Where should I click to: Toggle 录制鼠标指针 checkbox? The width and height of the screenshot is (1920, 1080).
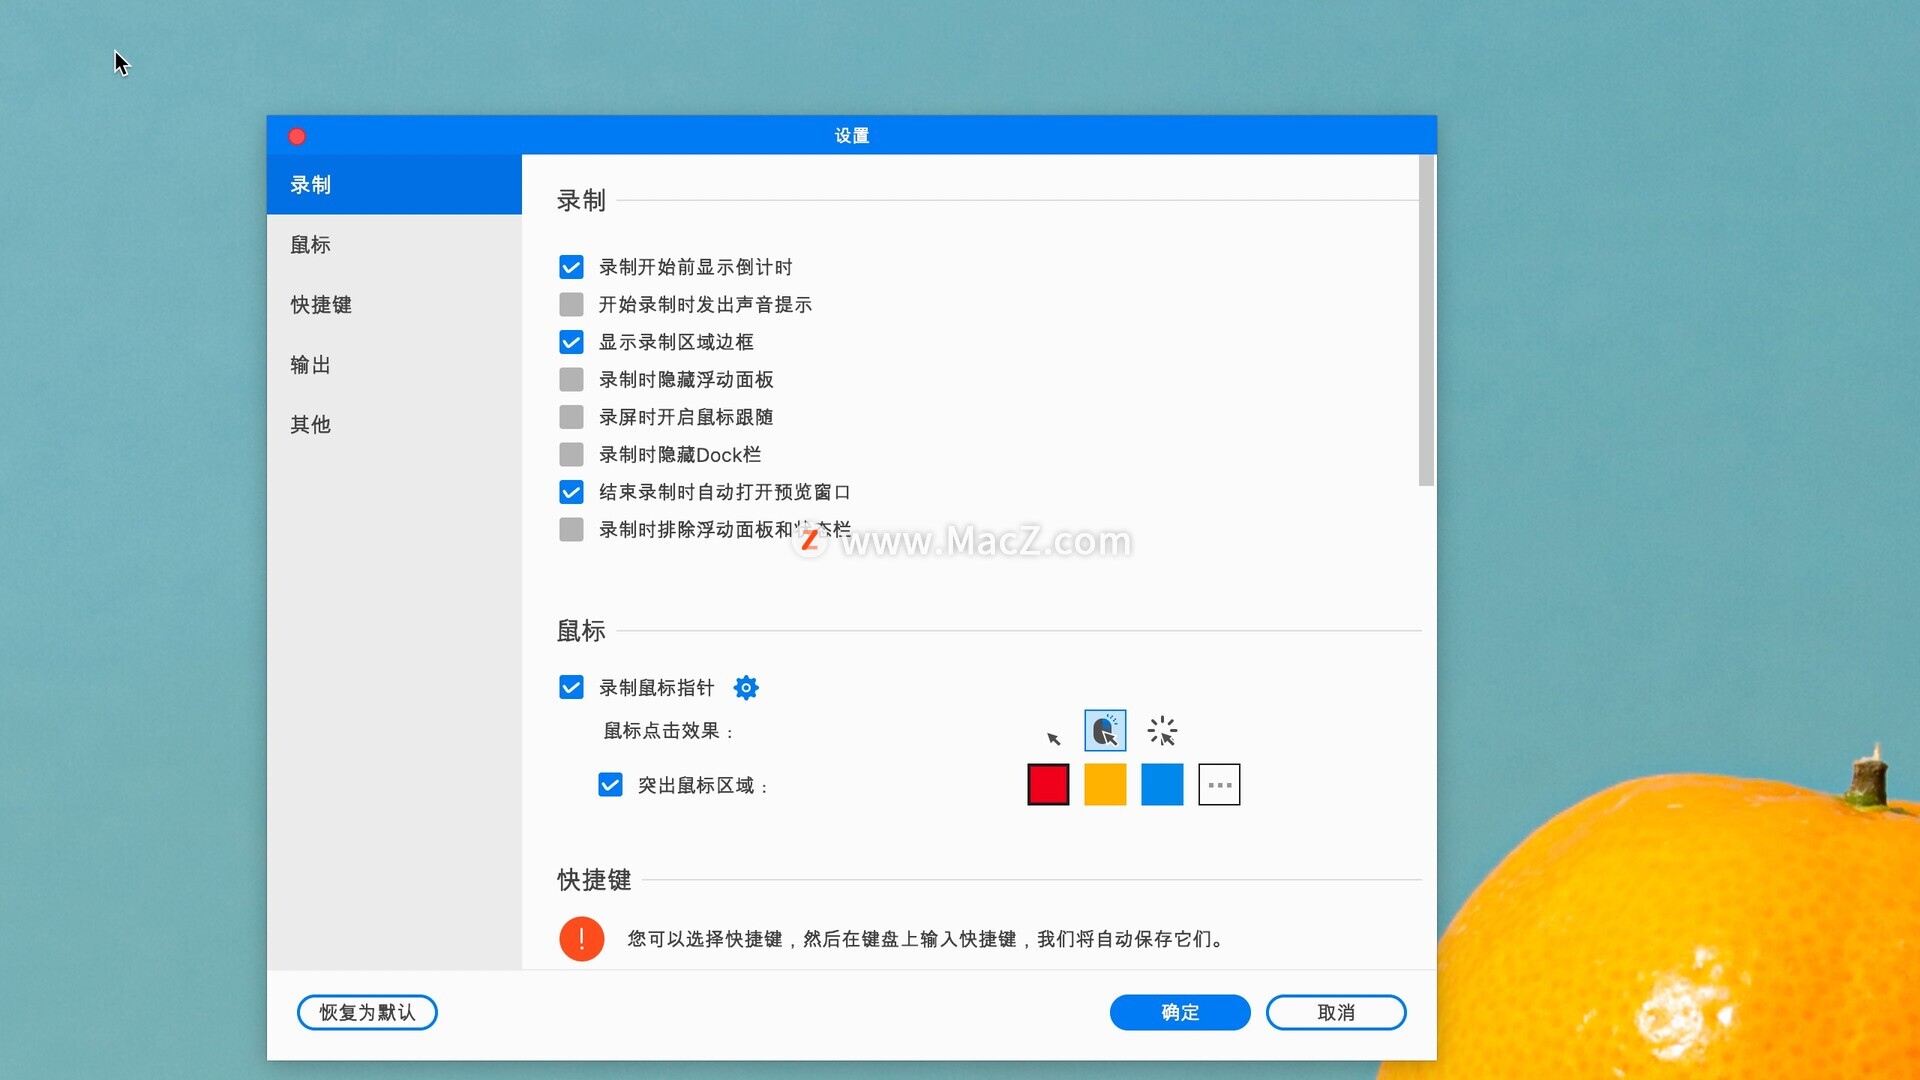[x=571, y=687]
